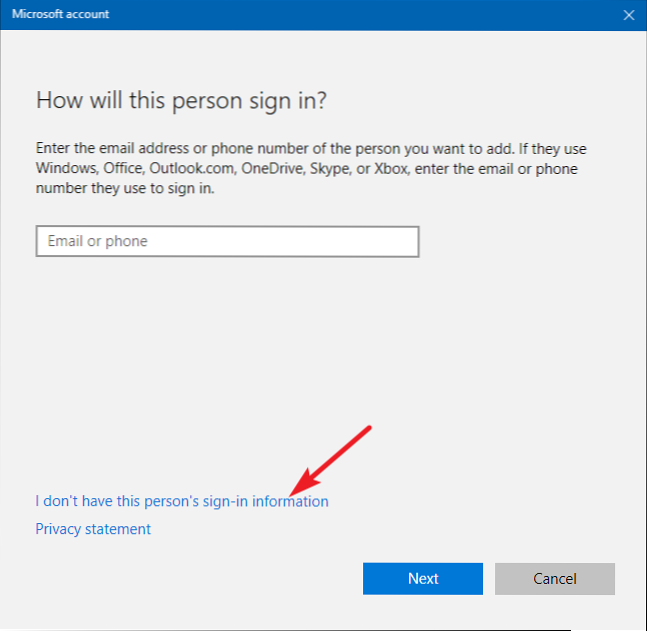Click the Email or phone input field
Image resolution: width=647 pixels, height=631 pixels.
coord(227,241)
